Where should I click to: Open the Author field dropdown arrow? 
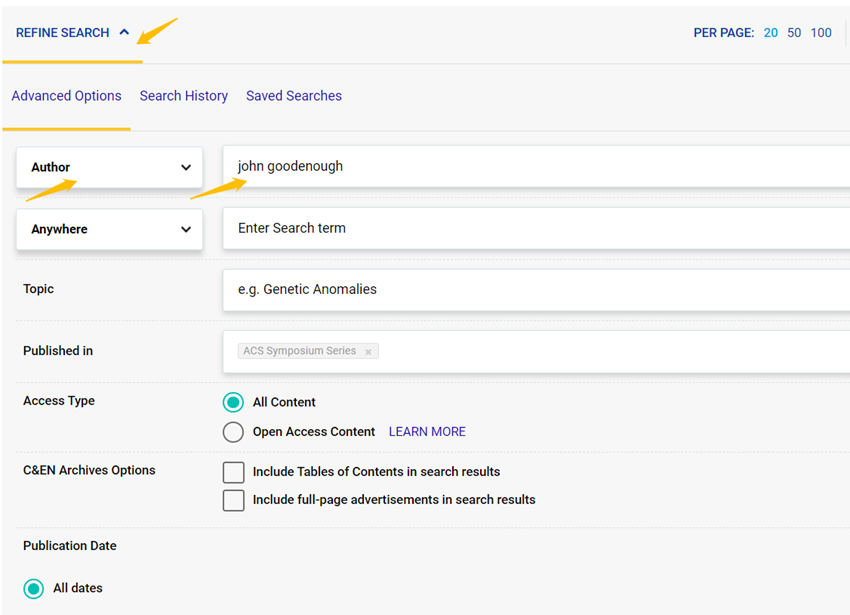(186, 168)
